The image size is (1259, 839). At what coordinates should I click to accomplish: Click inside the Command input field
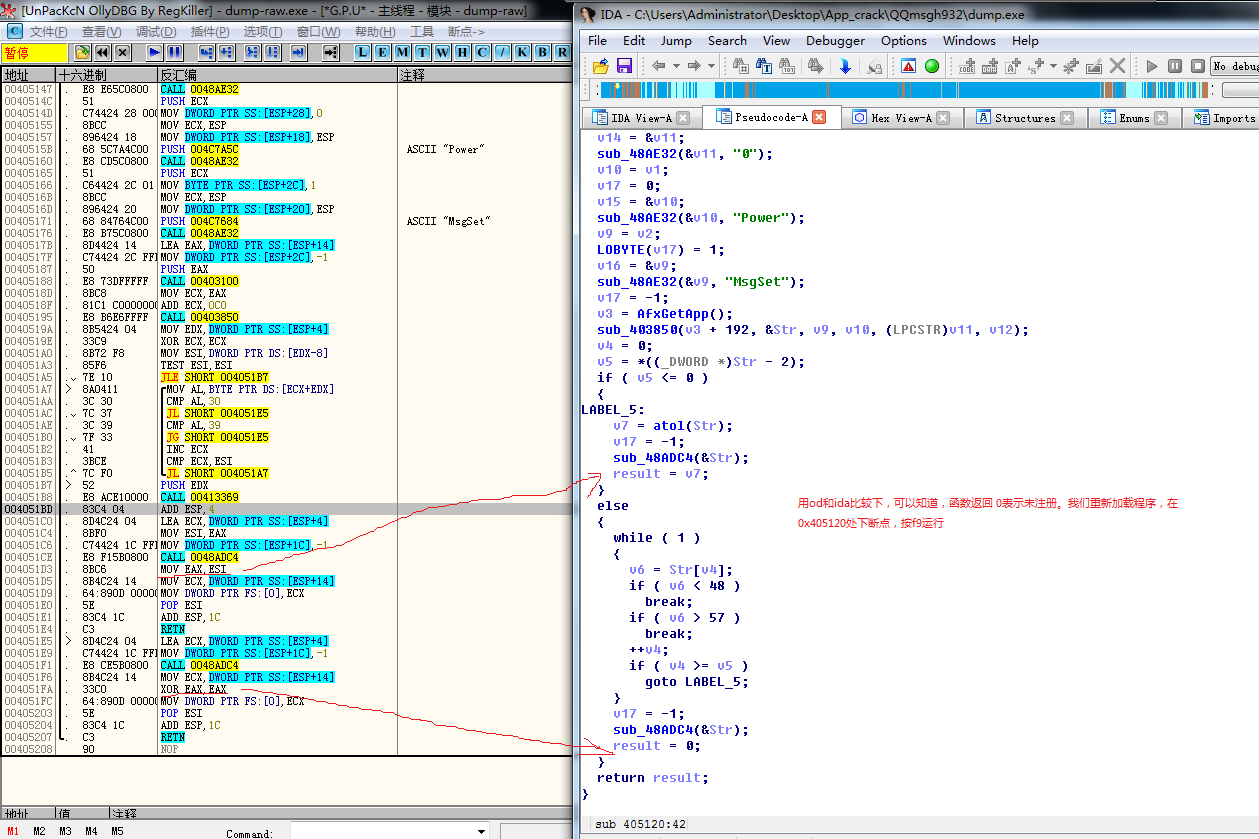coord(380,832)
